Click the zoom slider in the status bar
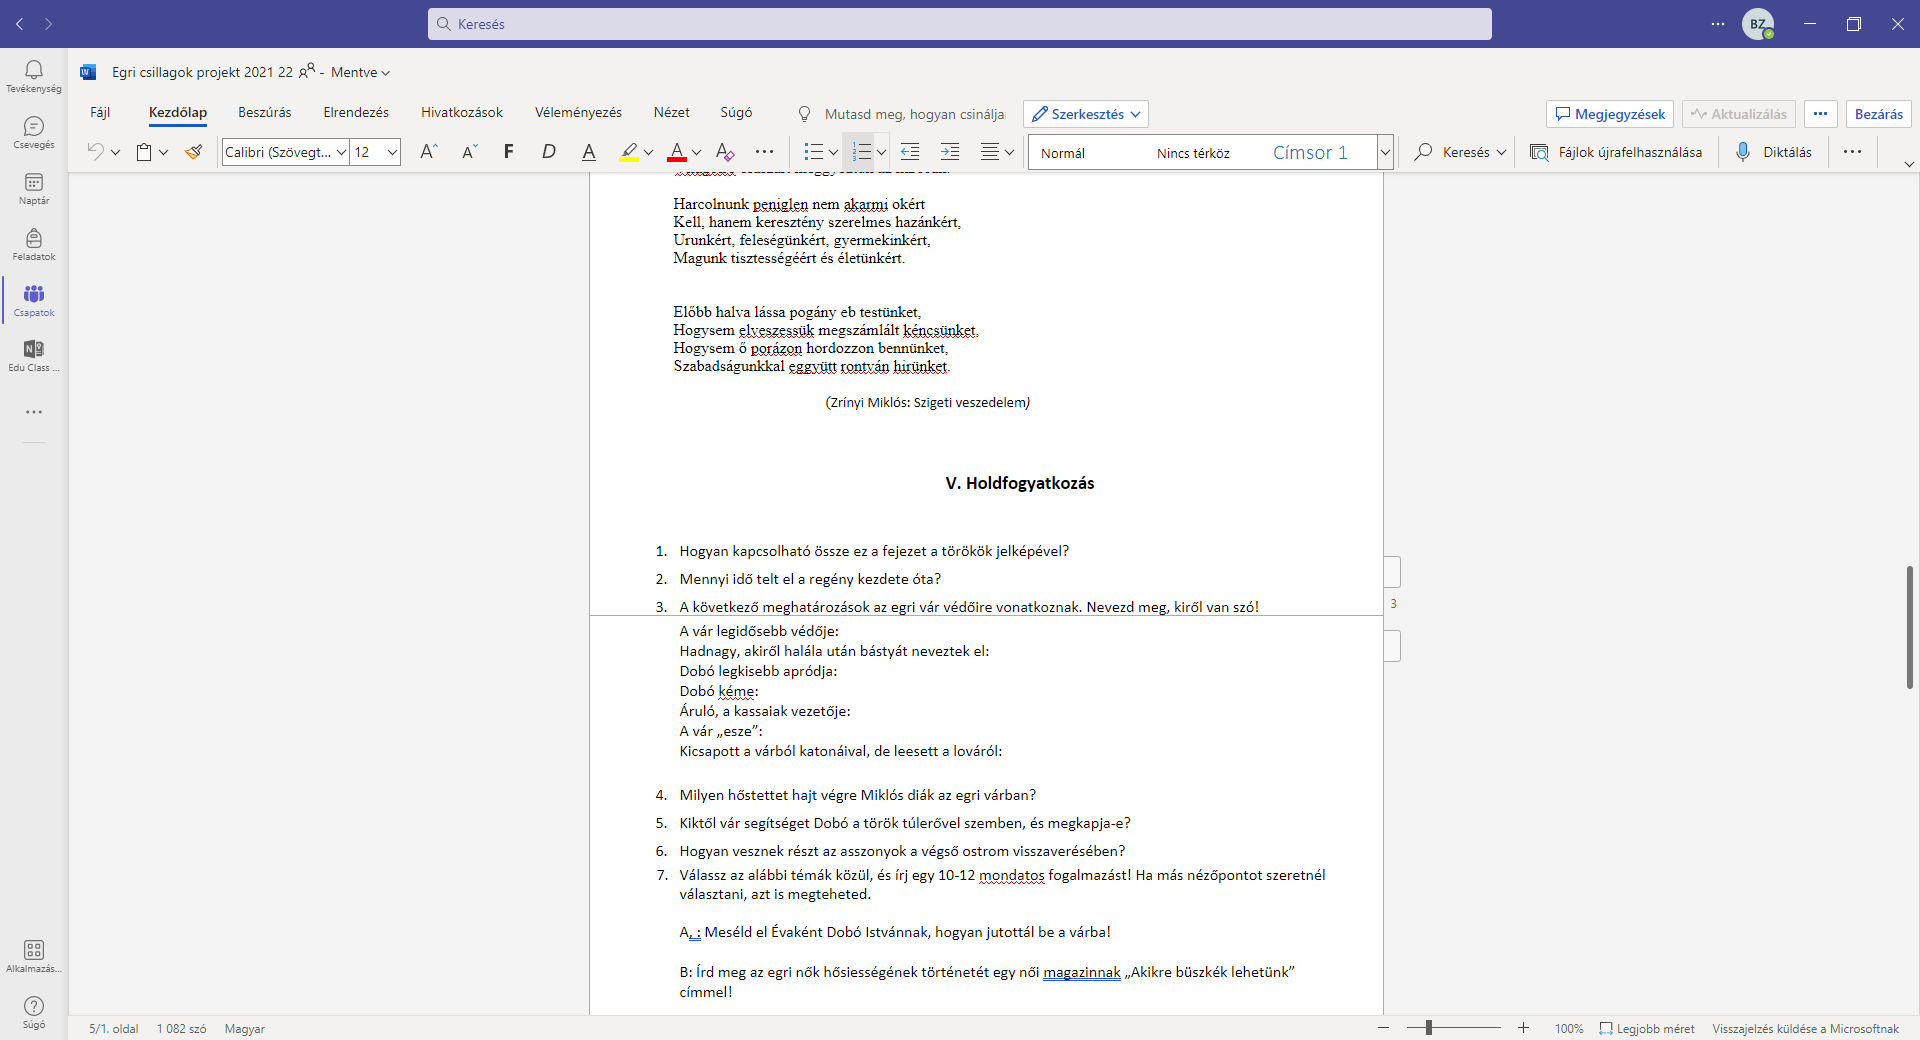 tap(1454, 1028)
